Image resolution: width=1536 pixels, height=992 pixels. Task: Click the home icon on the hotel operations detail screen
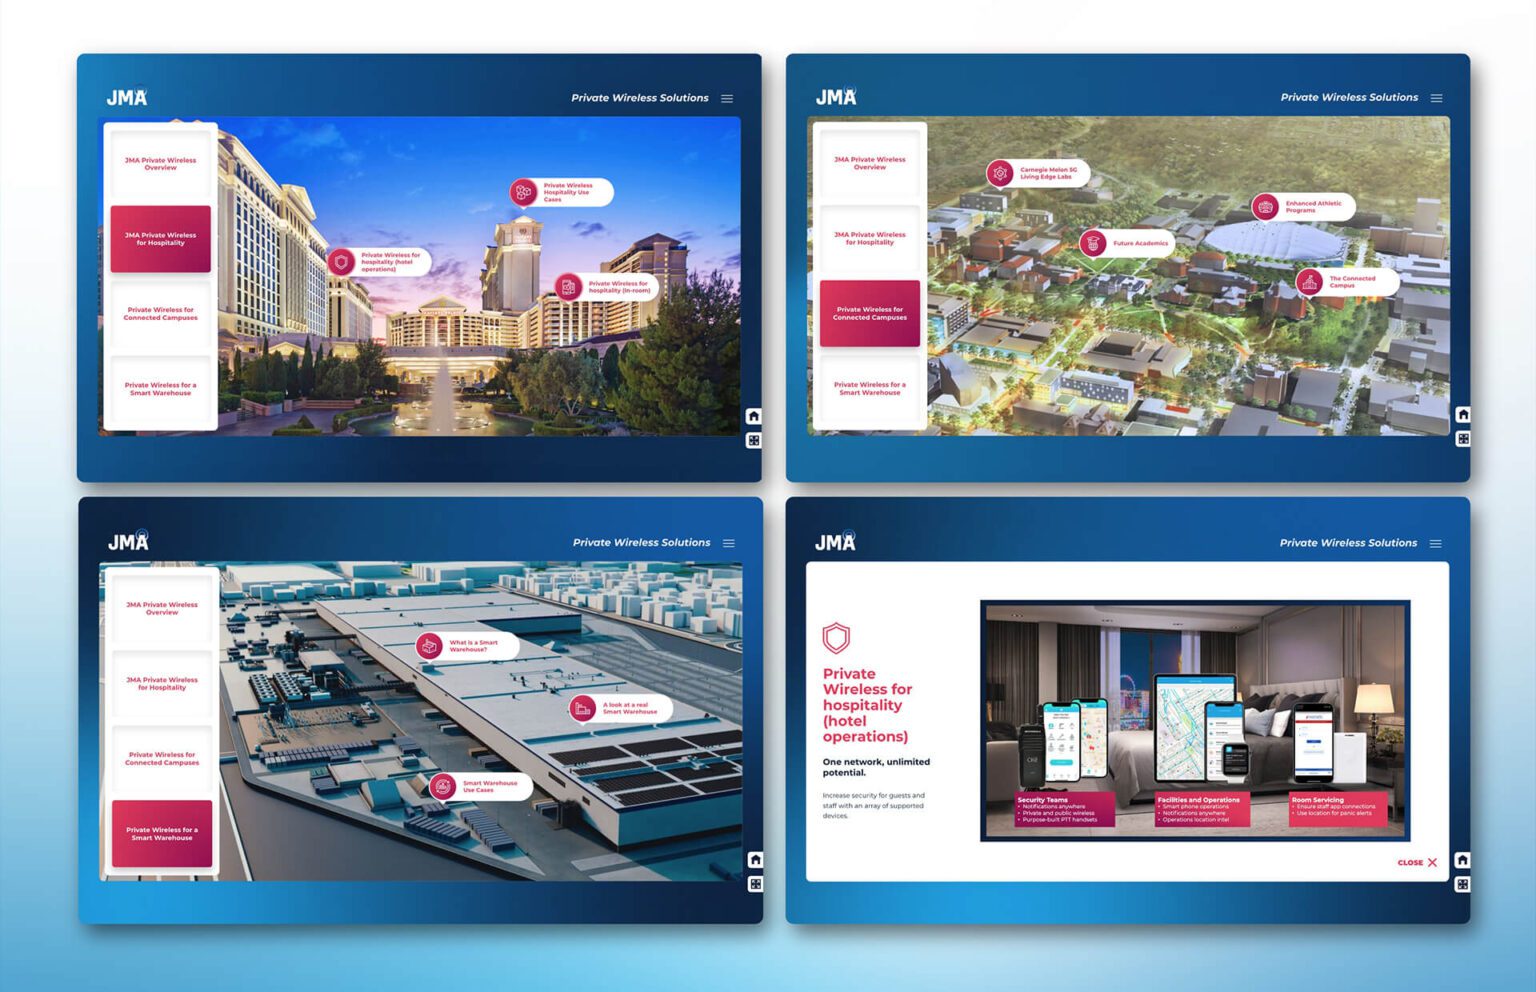coord(1462,860)
